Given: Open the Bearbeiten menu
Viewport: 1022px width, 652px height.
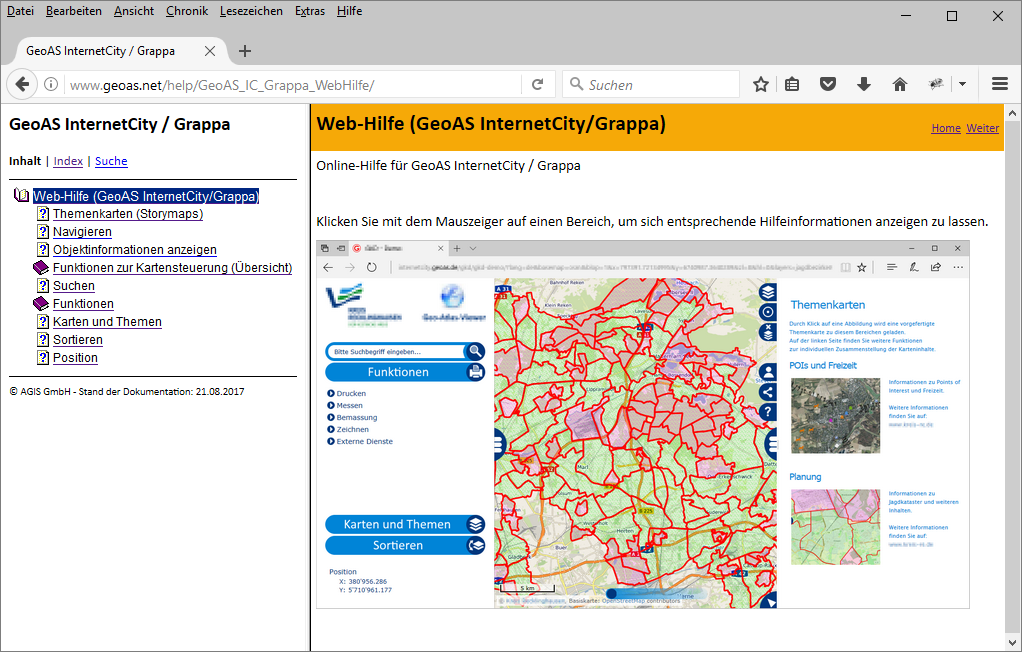Looking at the screenshot, I should 74,11.
